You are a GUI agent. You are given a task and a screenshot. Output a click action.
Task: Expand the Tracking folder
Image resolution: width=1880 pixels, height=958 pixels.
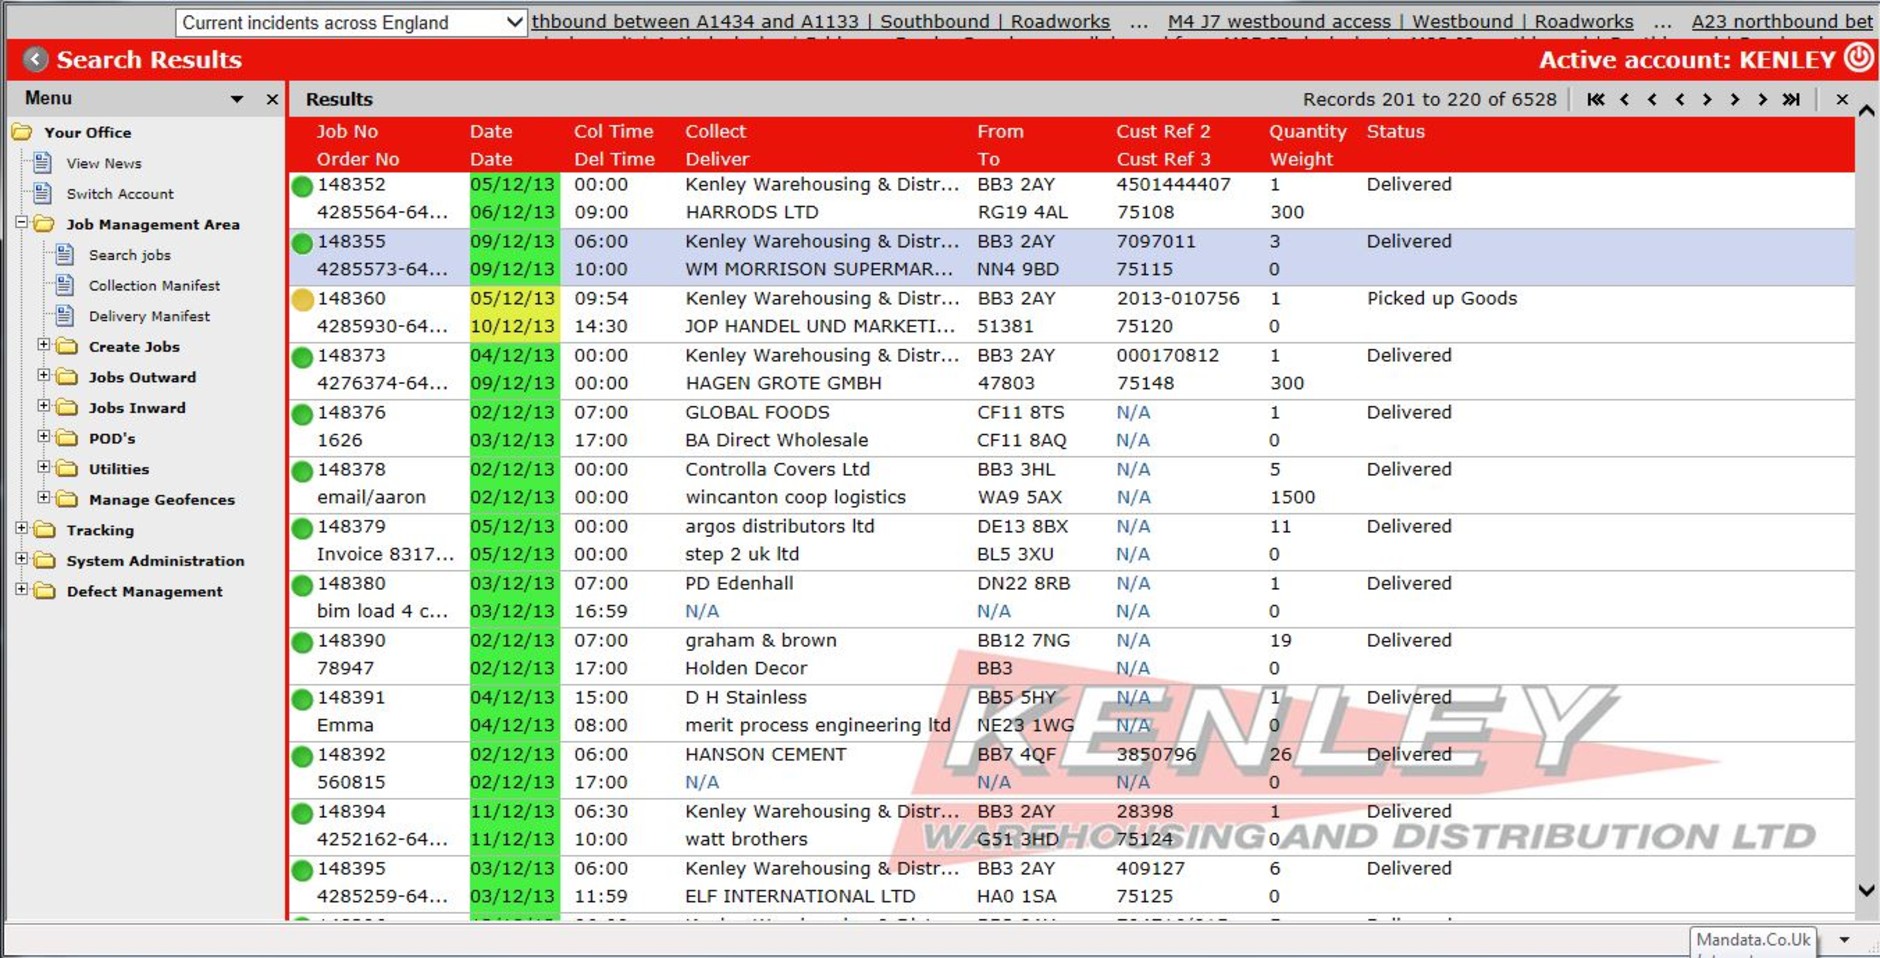[22, 528]
